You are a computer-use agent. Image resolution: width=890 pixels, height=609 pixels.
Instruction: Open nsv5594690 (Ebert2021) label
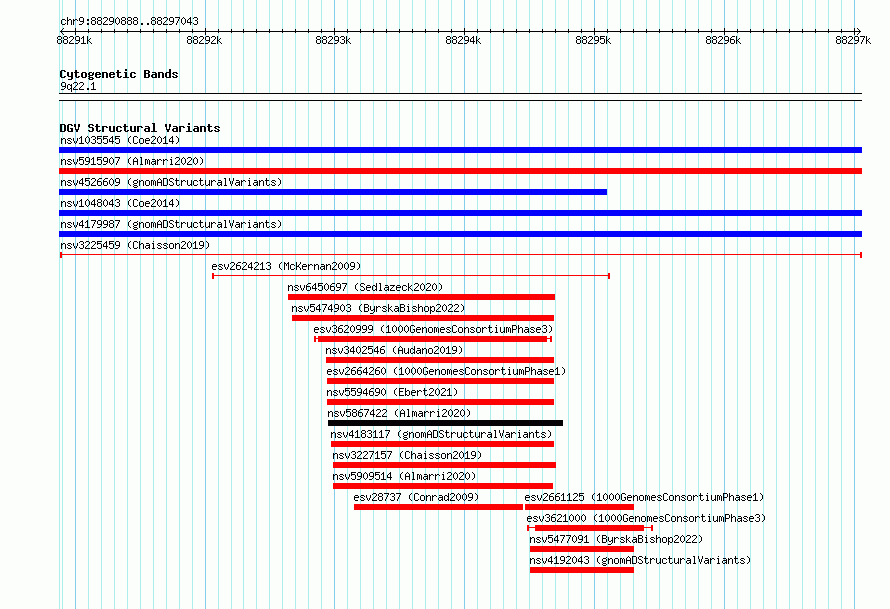click(x=392, y=392)
